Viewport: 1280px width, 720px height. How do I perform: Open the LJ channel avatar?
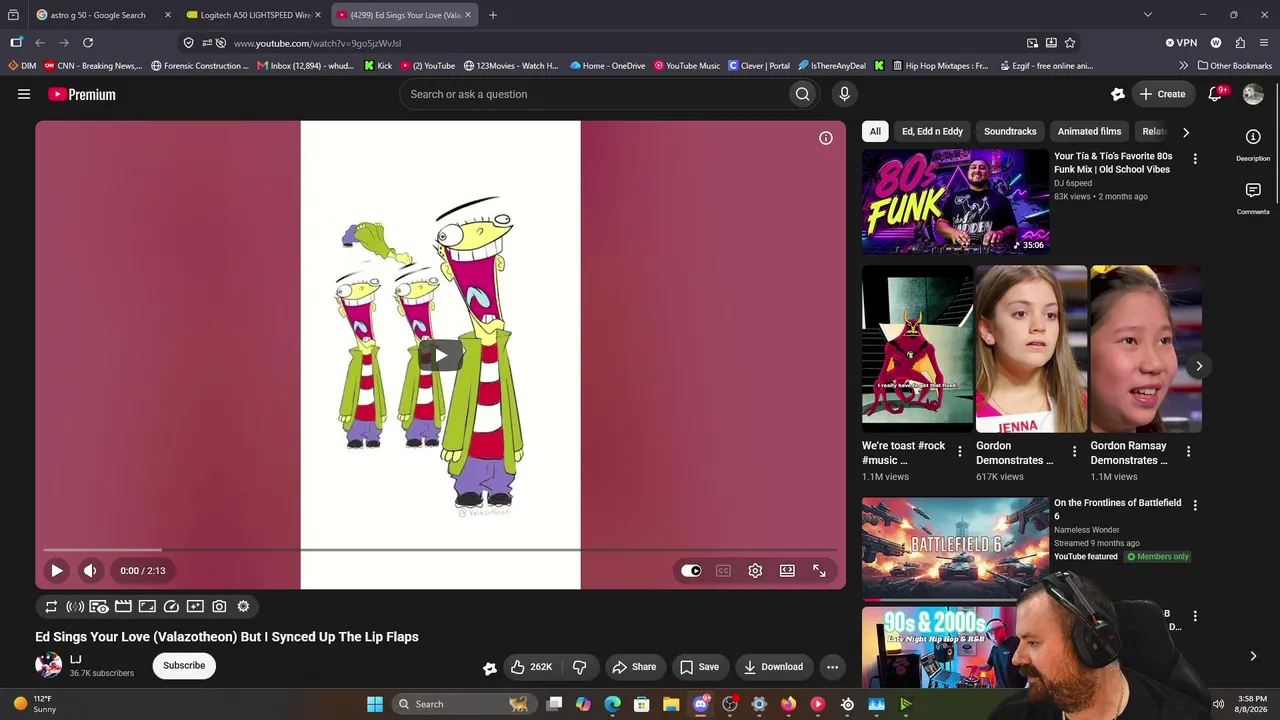coord(48,665)
